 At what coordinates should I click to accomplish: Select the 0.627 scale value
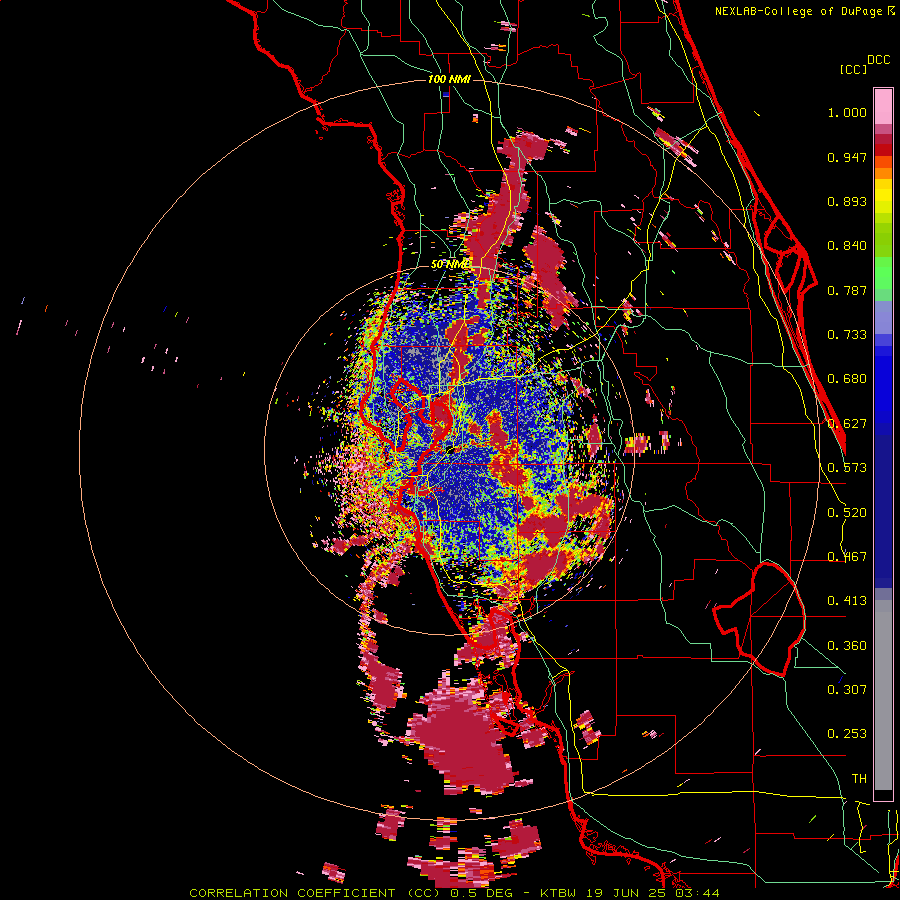pyautogui.click(x=847, y=424)
